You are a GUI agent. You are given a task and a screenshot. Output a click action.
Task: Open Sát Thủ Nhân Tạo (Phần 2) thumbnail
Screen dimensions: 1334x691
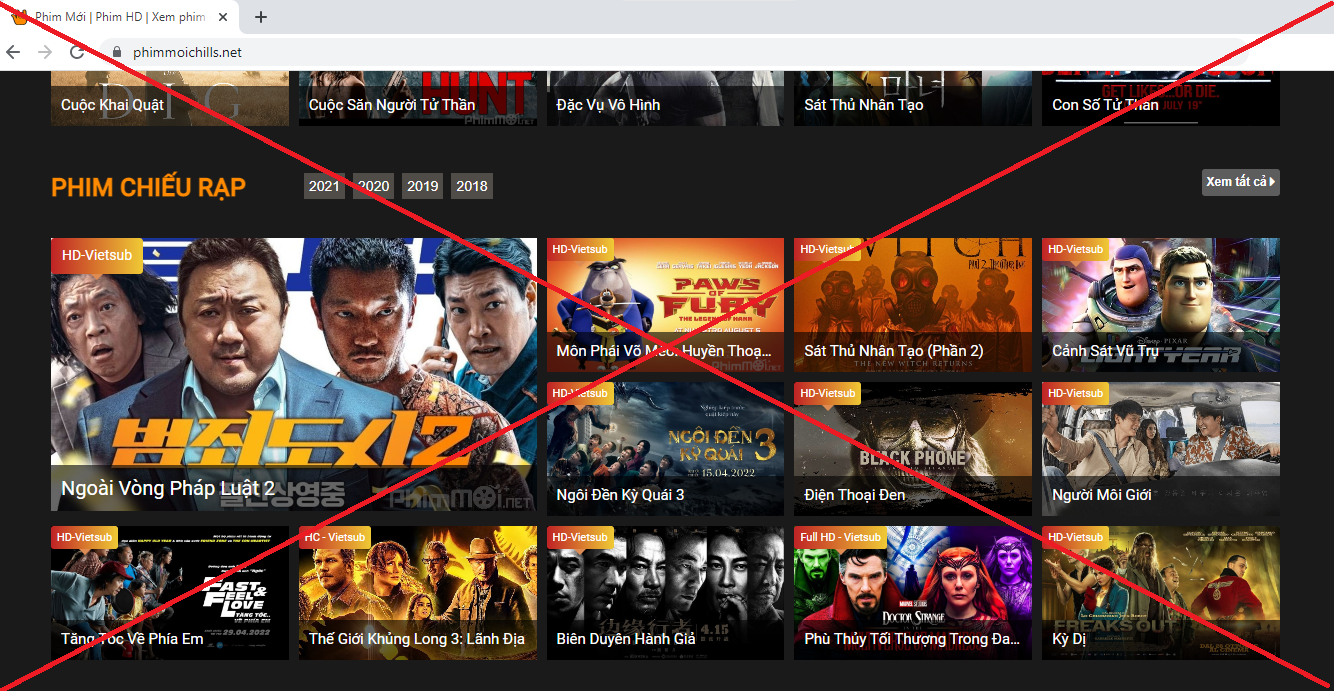(x=913, y=305)
